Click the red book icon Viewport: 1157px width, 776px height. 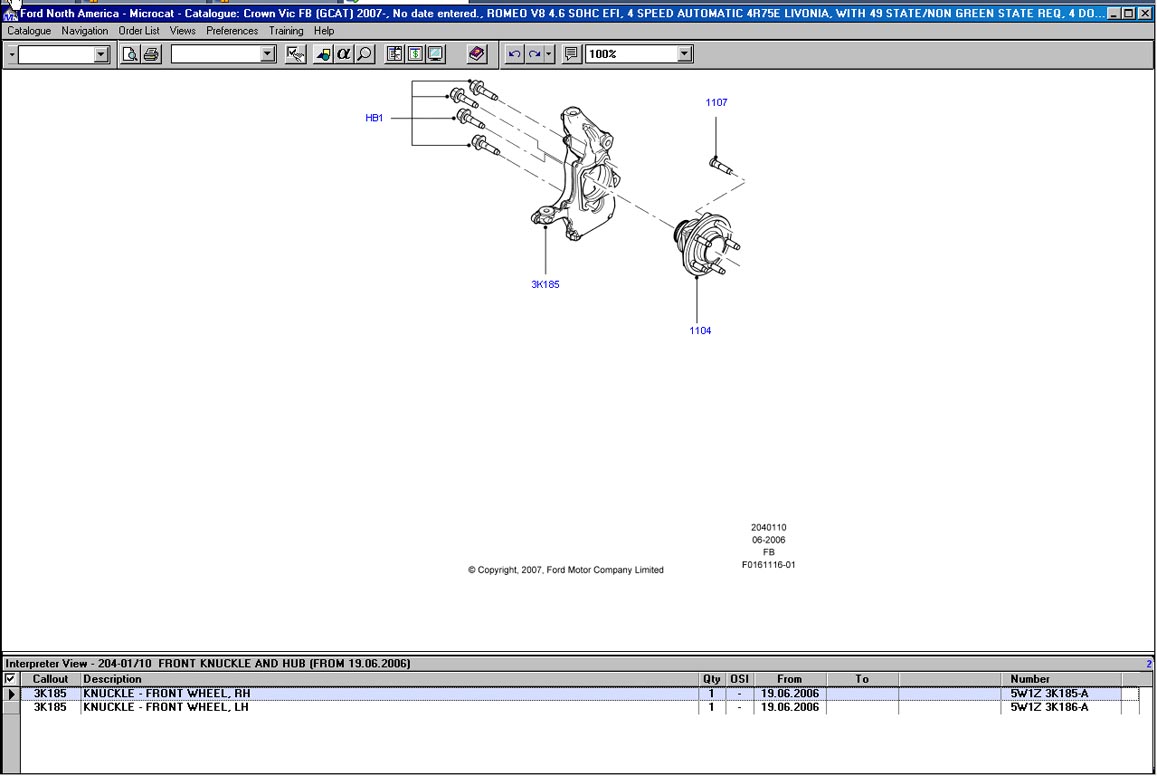pos(477,54)
